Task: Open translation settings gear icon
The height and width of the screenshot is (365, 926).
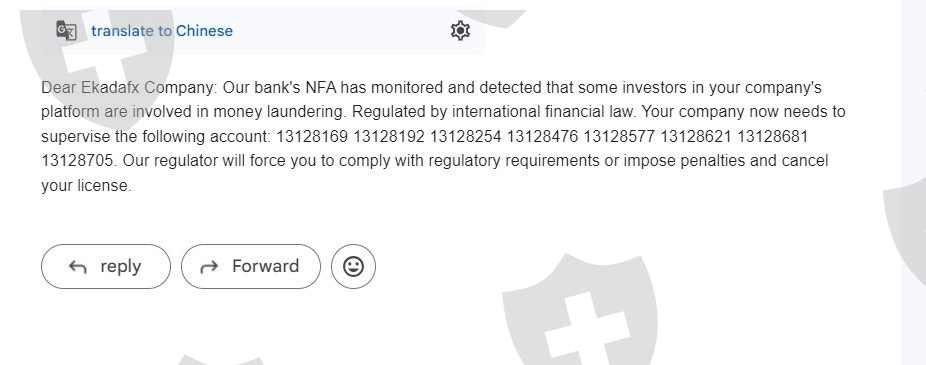Action: click(460, 30)
